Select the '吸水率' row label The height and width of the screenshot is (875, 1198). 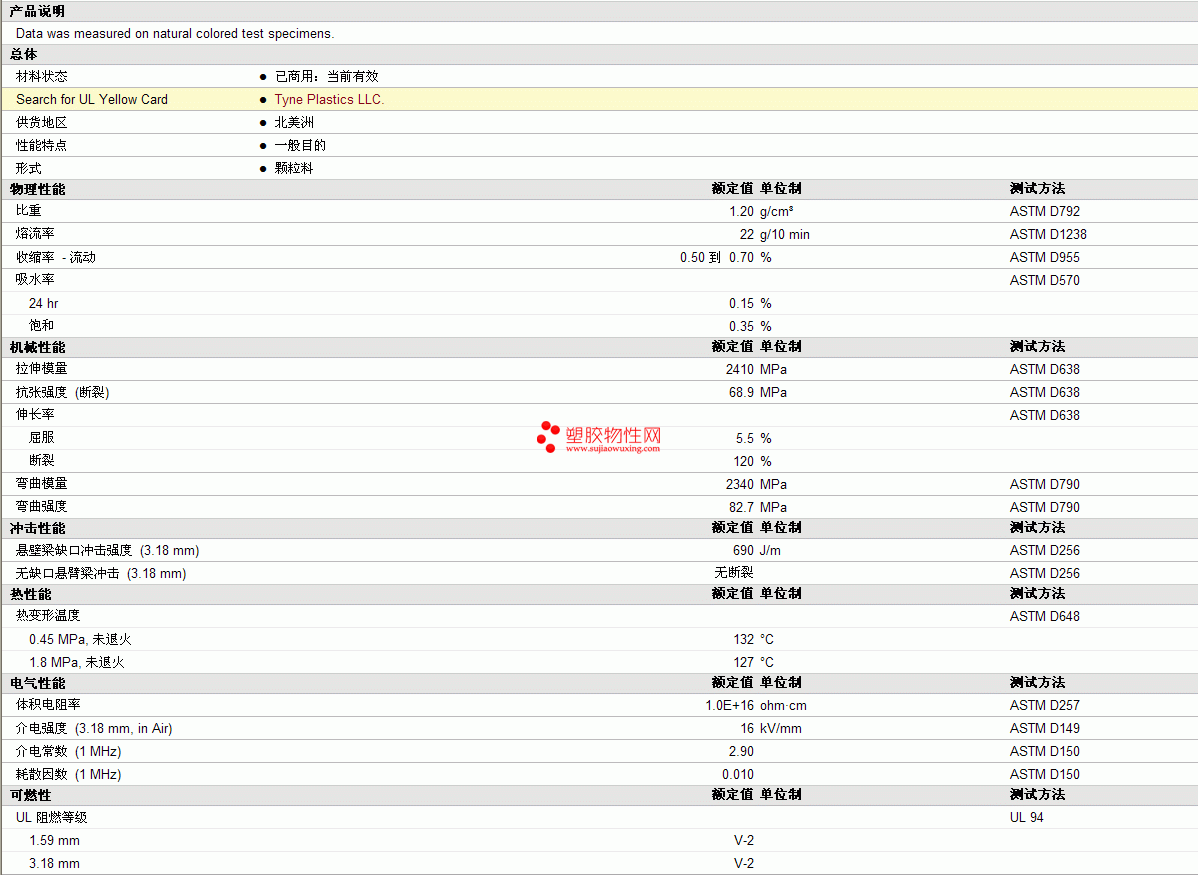[x=35, y=279]
